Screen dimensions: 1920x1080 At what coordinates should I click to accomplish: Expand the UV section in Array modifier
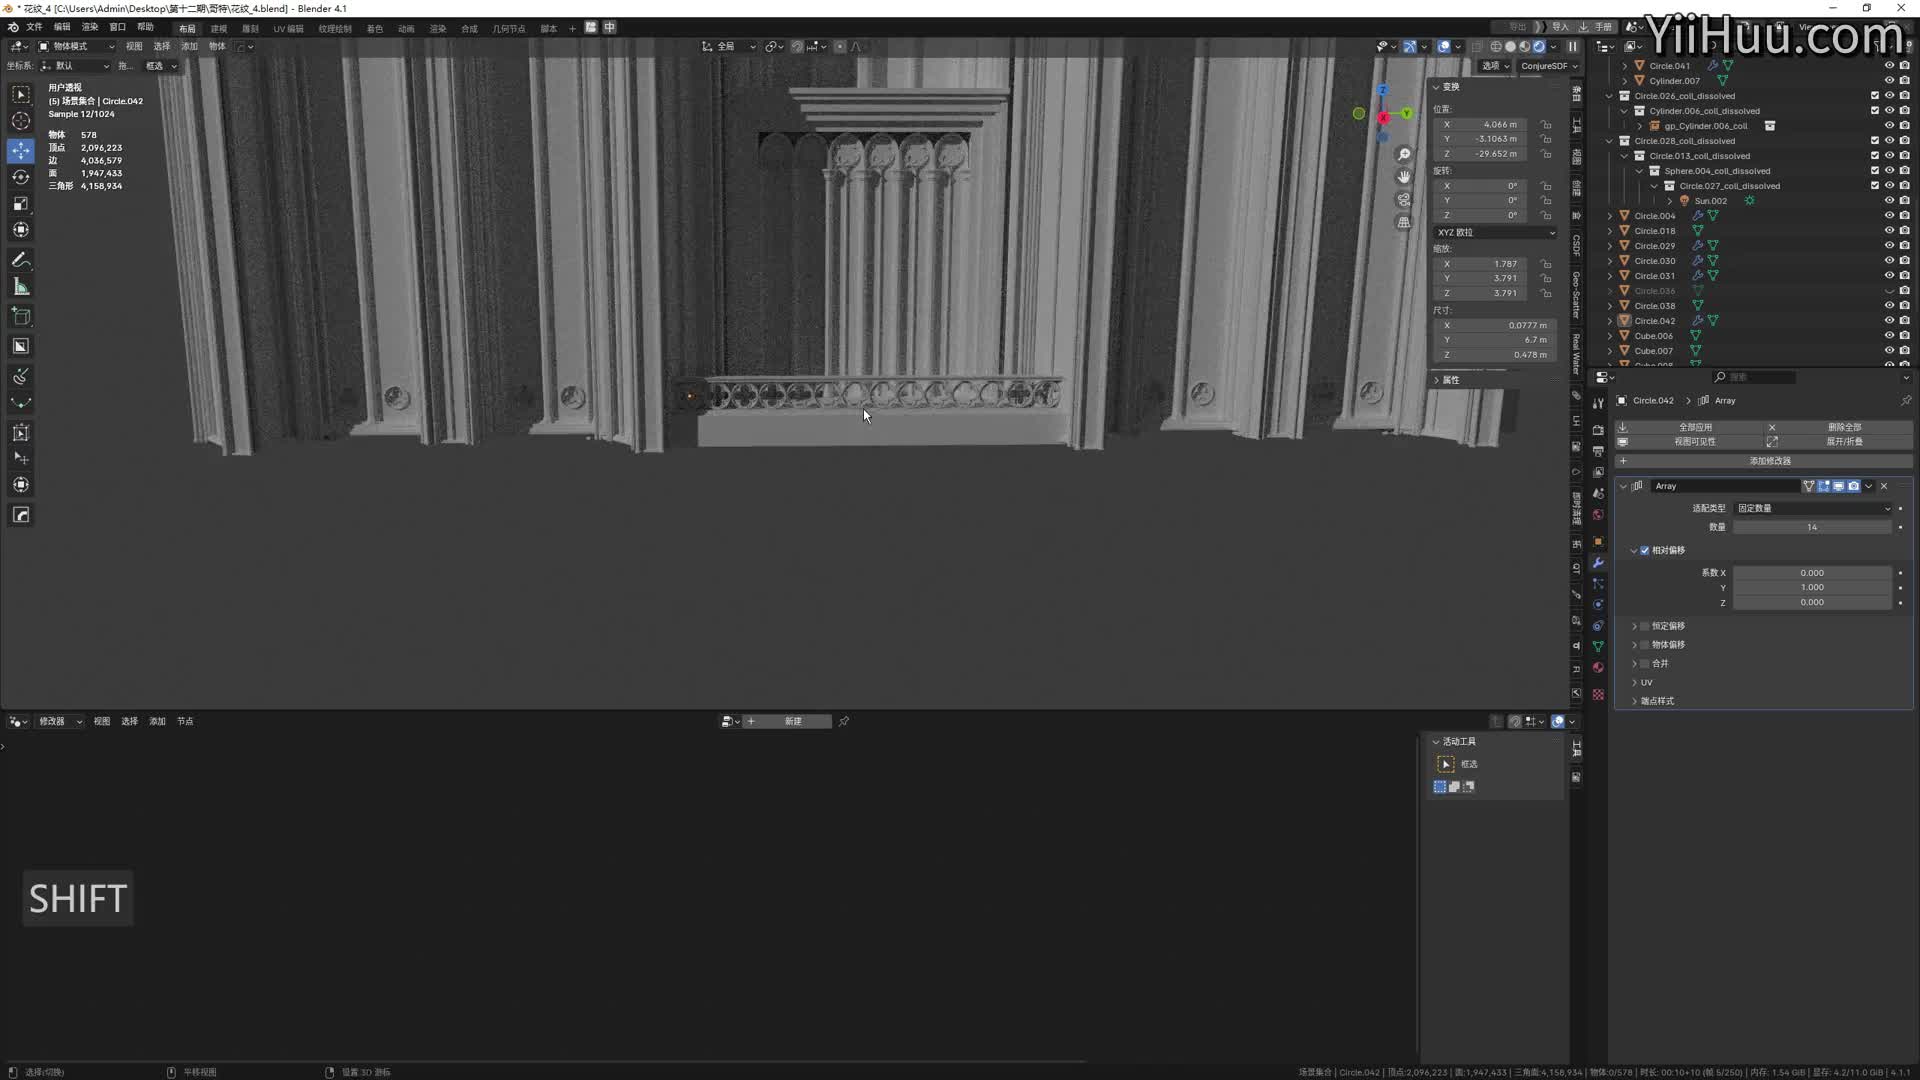coord(1635,682)
